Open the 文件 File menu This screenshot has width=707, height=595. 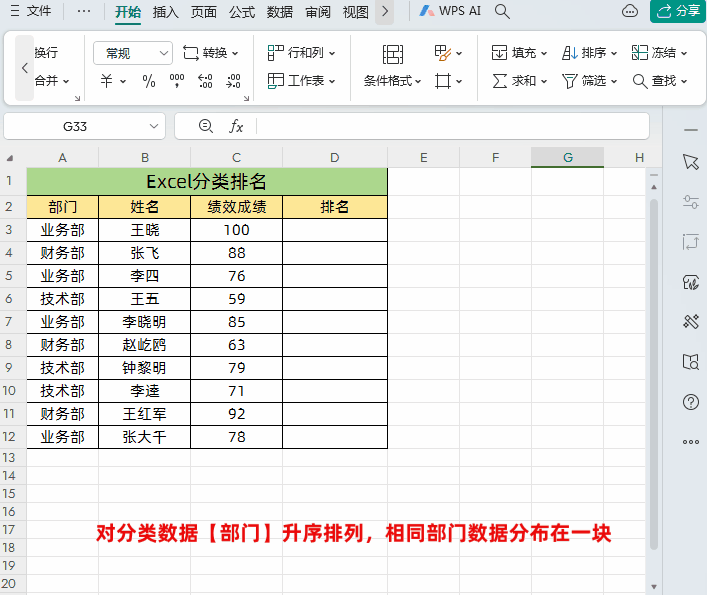tap(31, 12)
